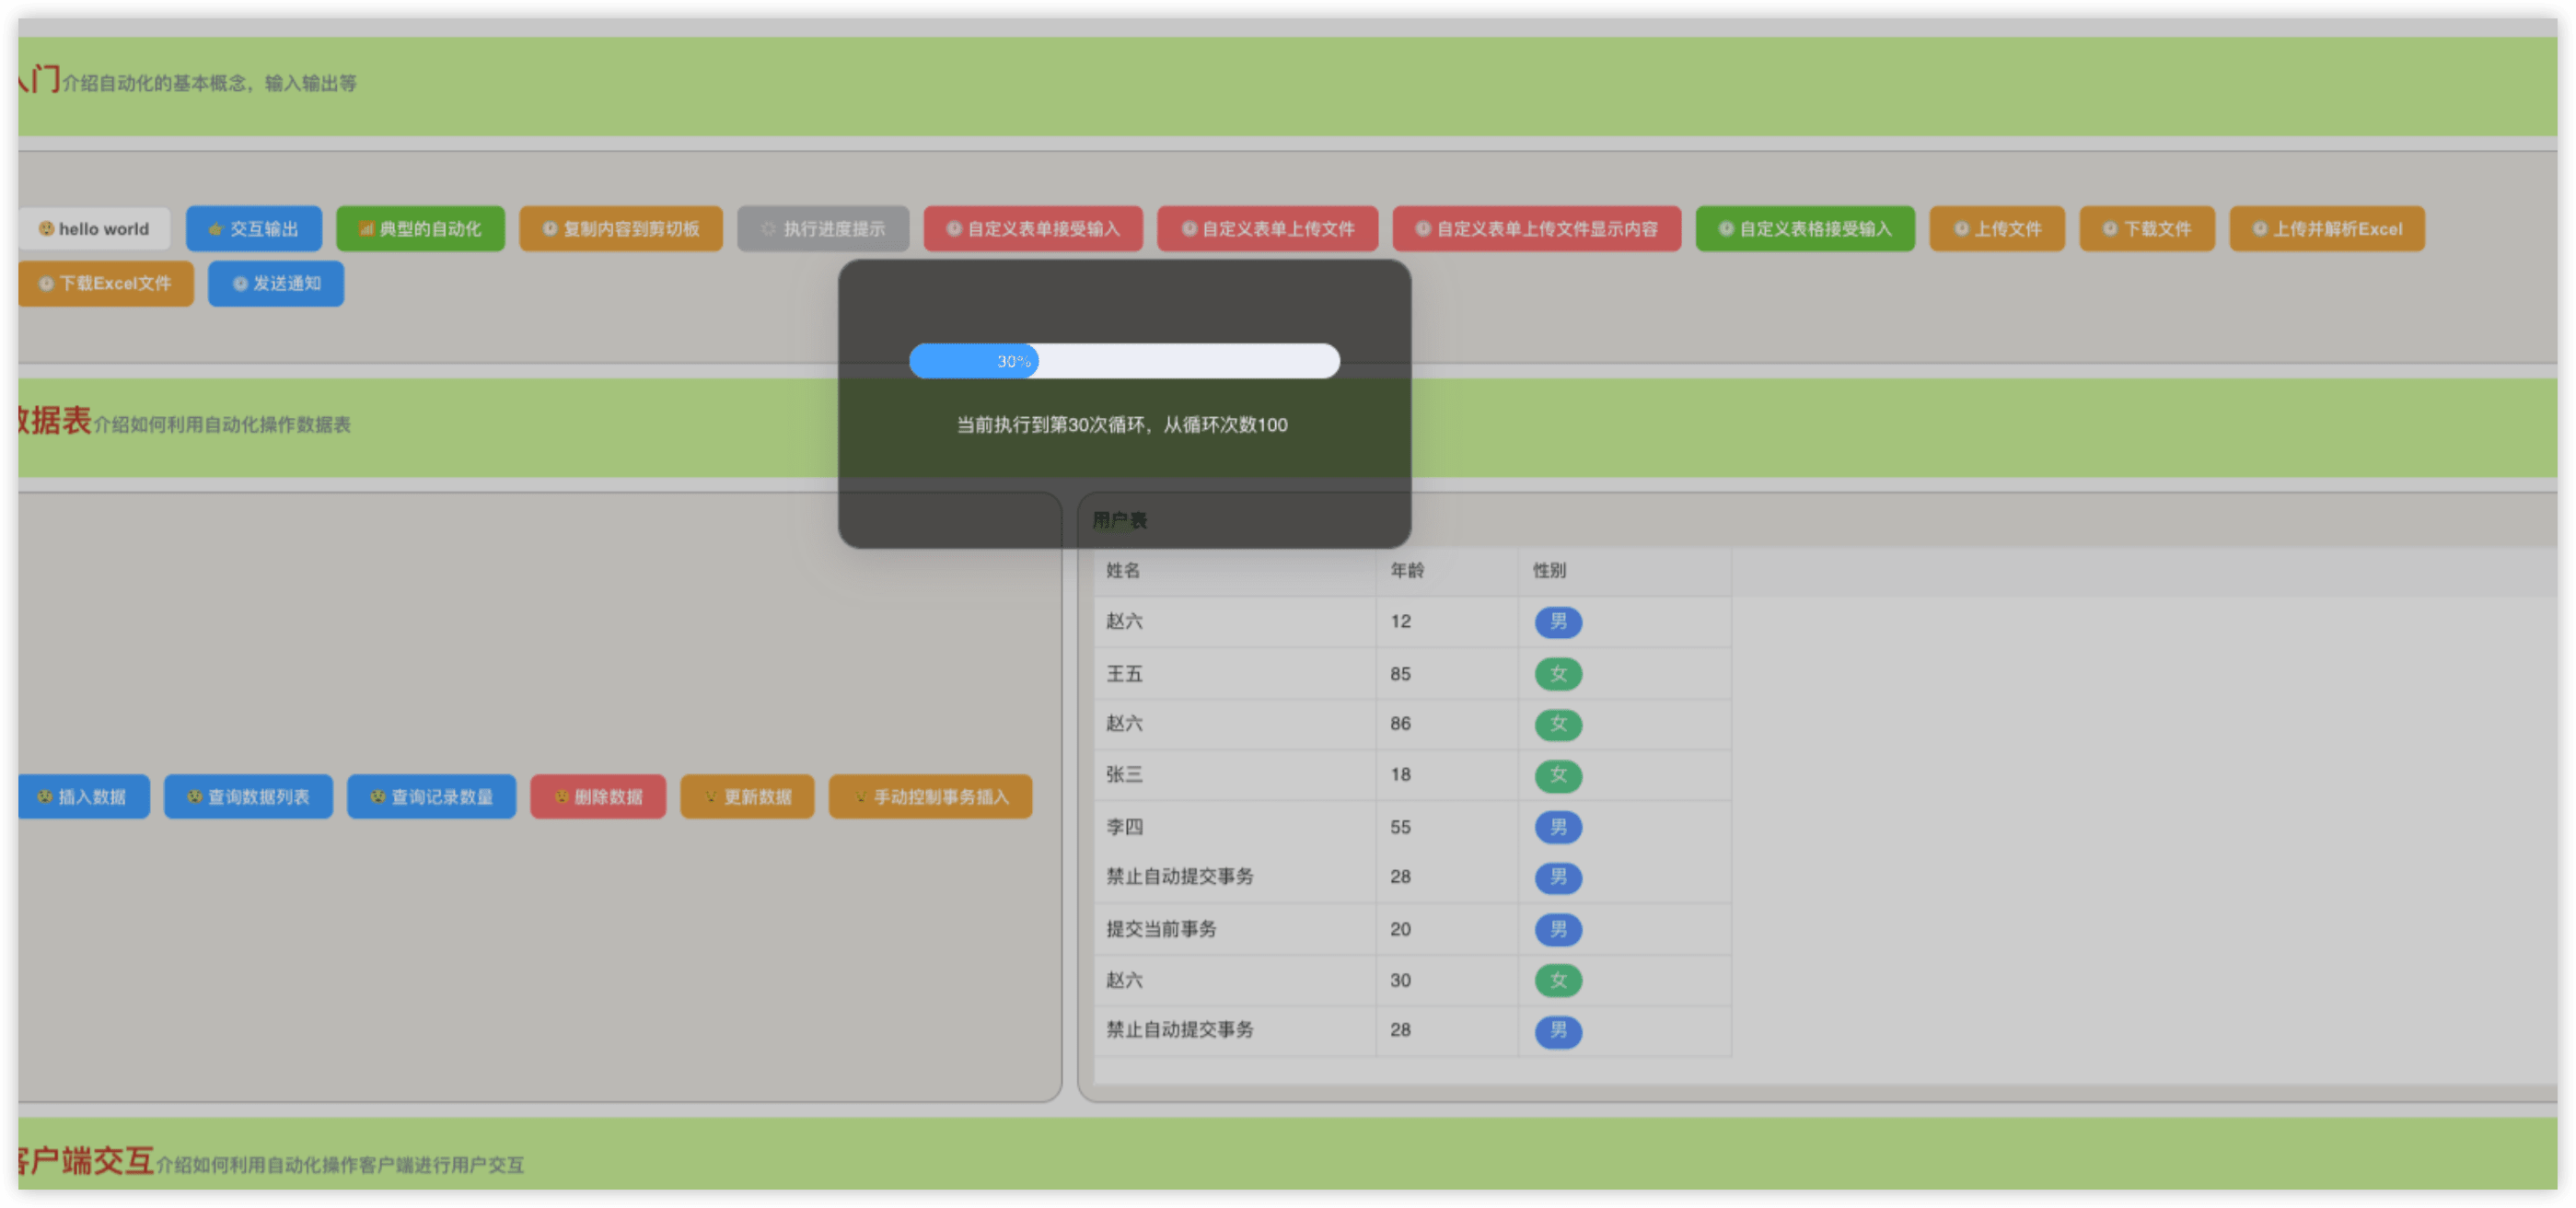Screen dimensions: 2576x1208
Task: Click the 上传文件 upload action
Action: pos(1996,228)
